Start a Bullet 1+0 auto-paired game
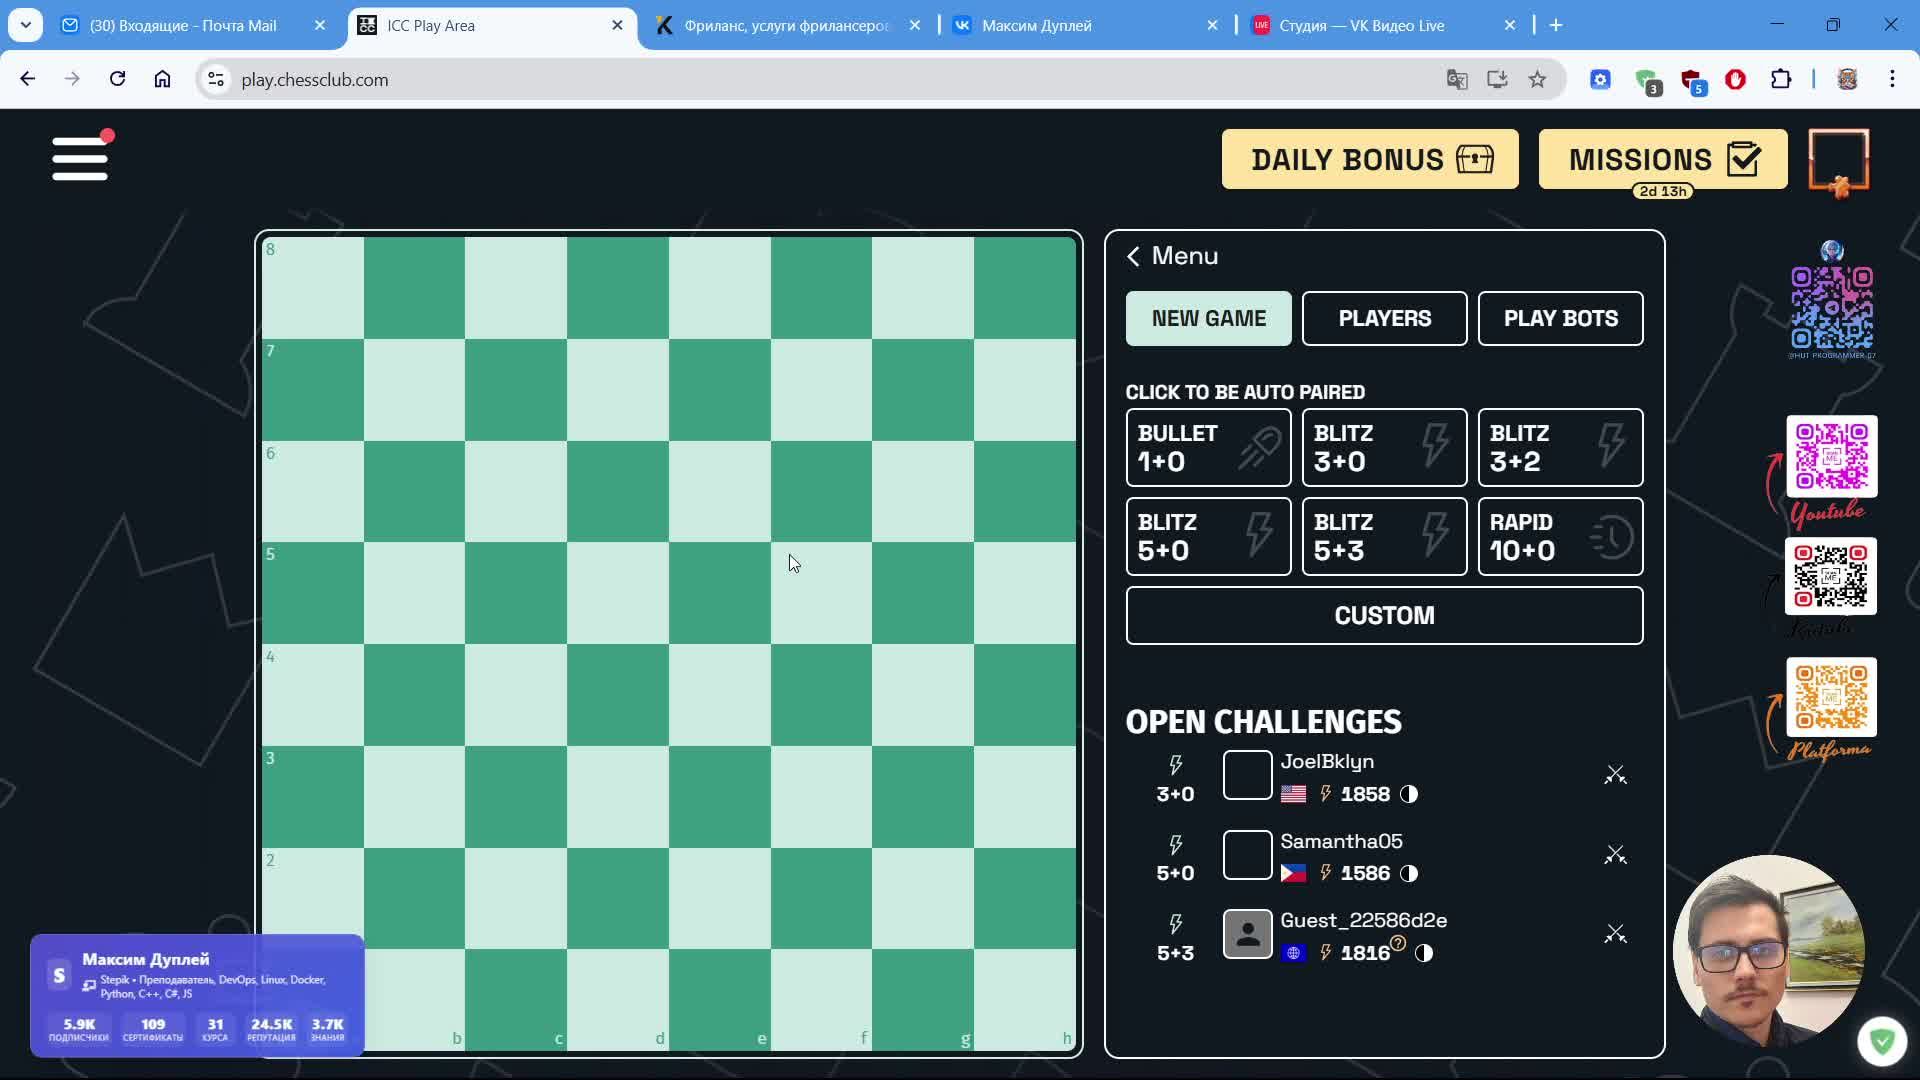 pos(1208,447)
